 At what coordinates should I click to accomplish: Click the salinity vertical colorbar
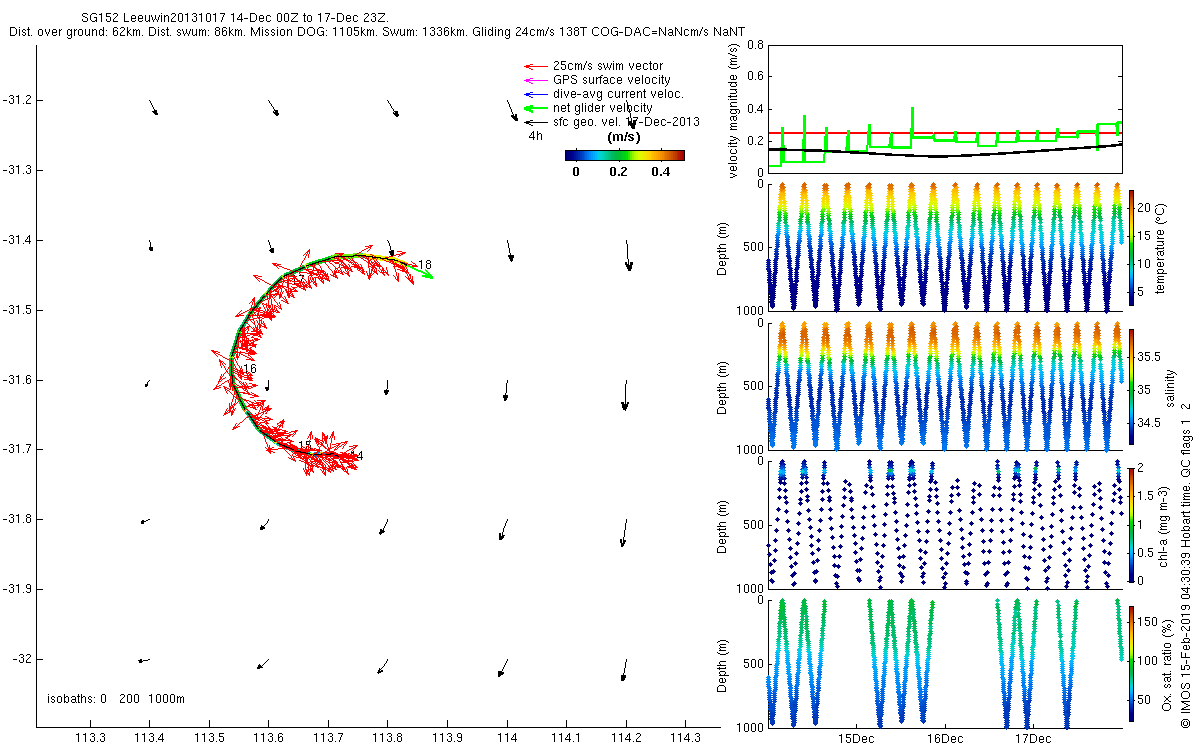[1132, 386]
